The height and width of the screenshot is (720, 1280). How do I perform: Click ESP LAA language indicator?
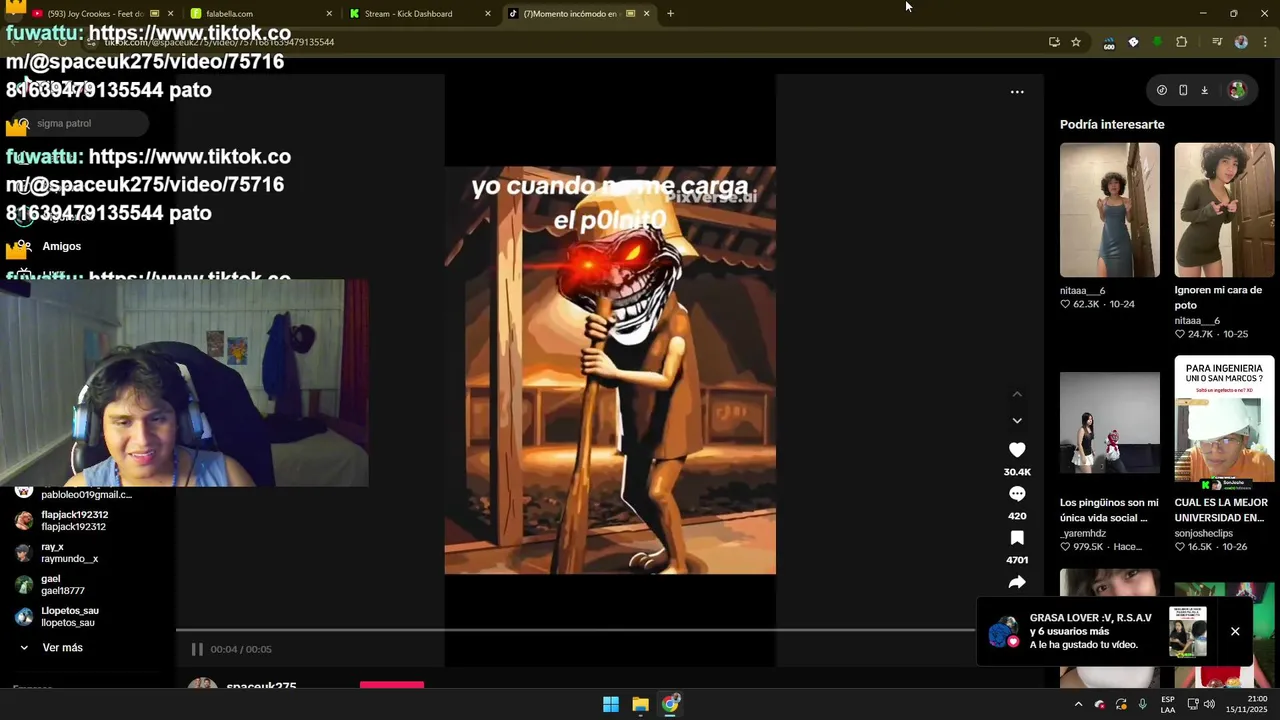click(1168, 704)
